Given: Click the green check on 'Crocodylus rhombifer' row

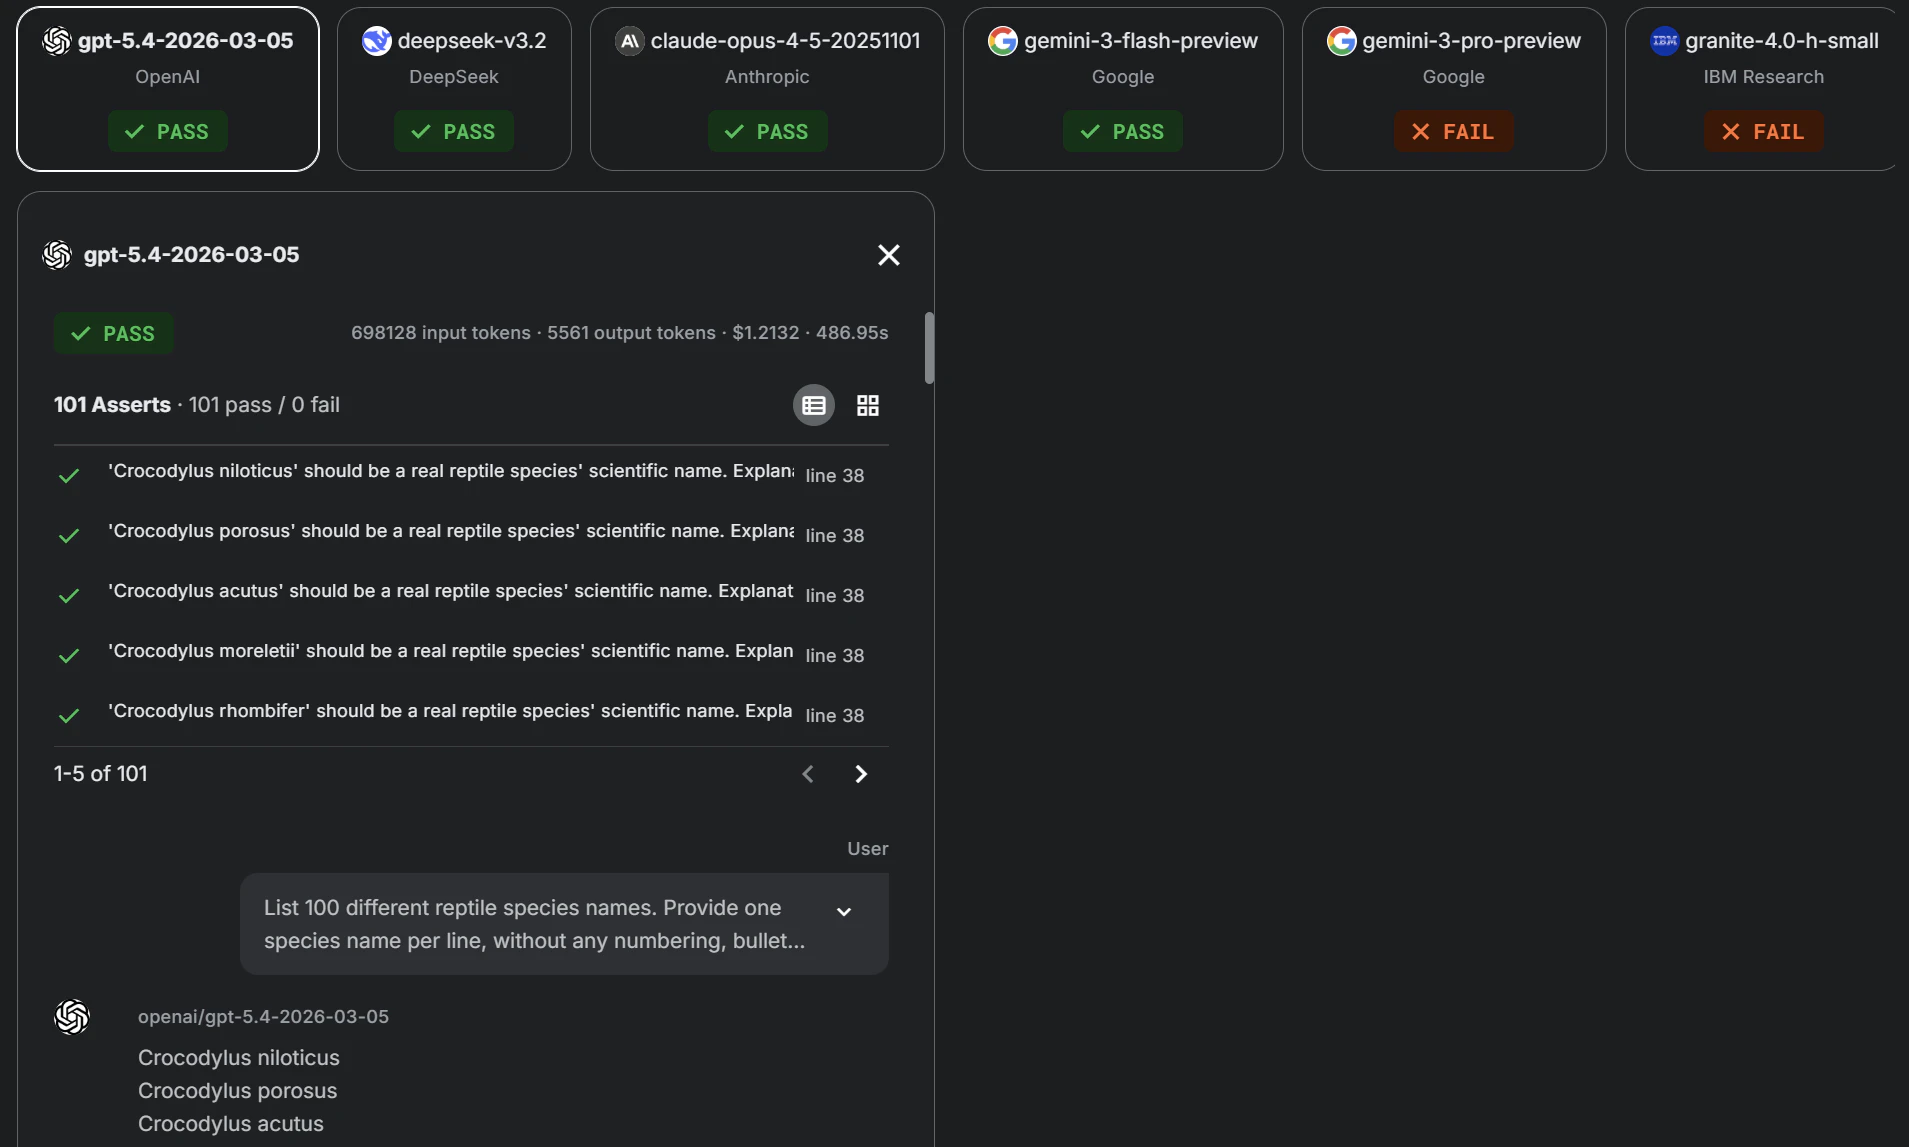Looking at the screenshot, I should tap(69, 716).
